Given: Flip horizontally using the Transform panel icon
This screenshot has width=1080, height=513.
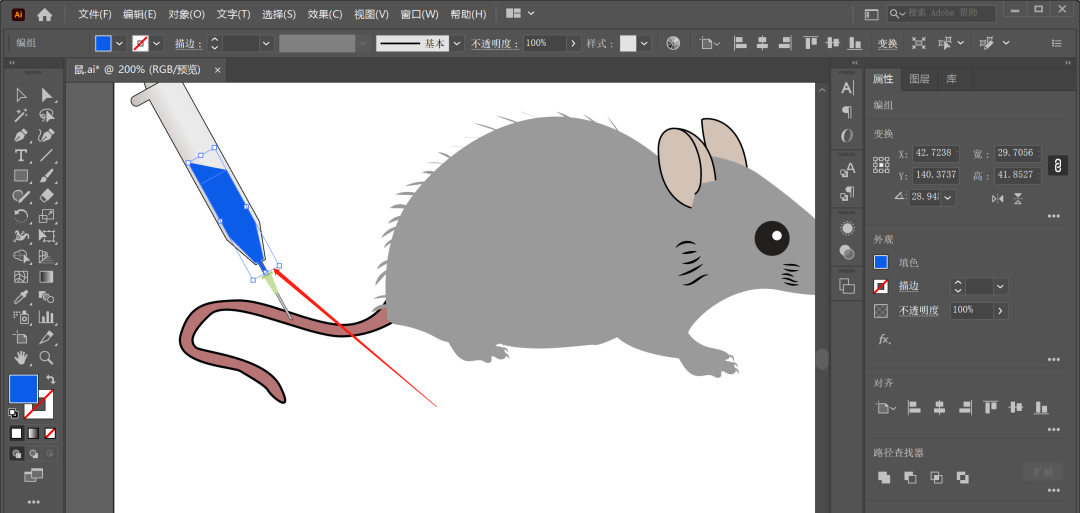Looking at the screenshot, I should click(997, 198).
